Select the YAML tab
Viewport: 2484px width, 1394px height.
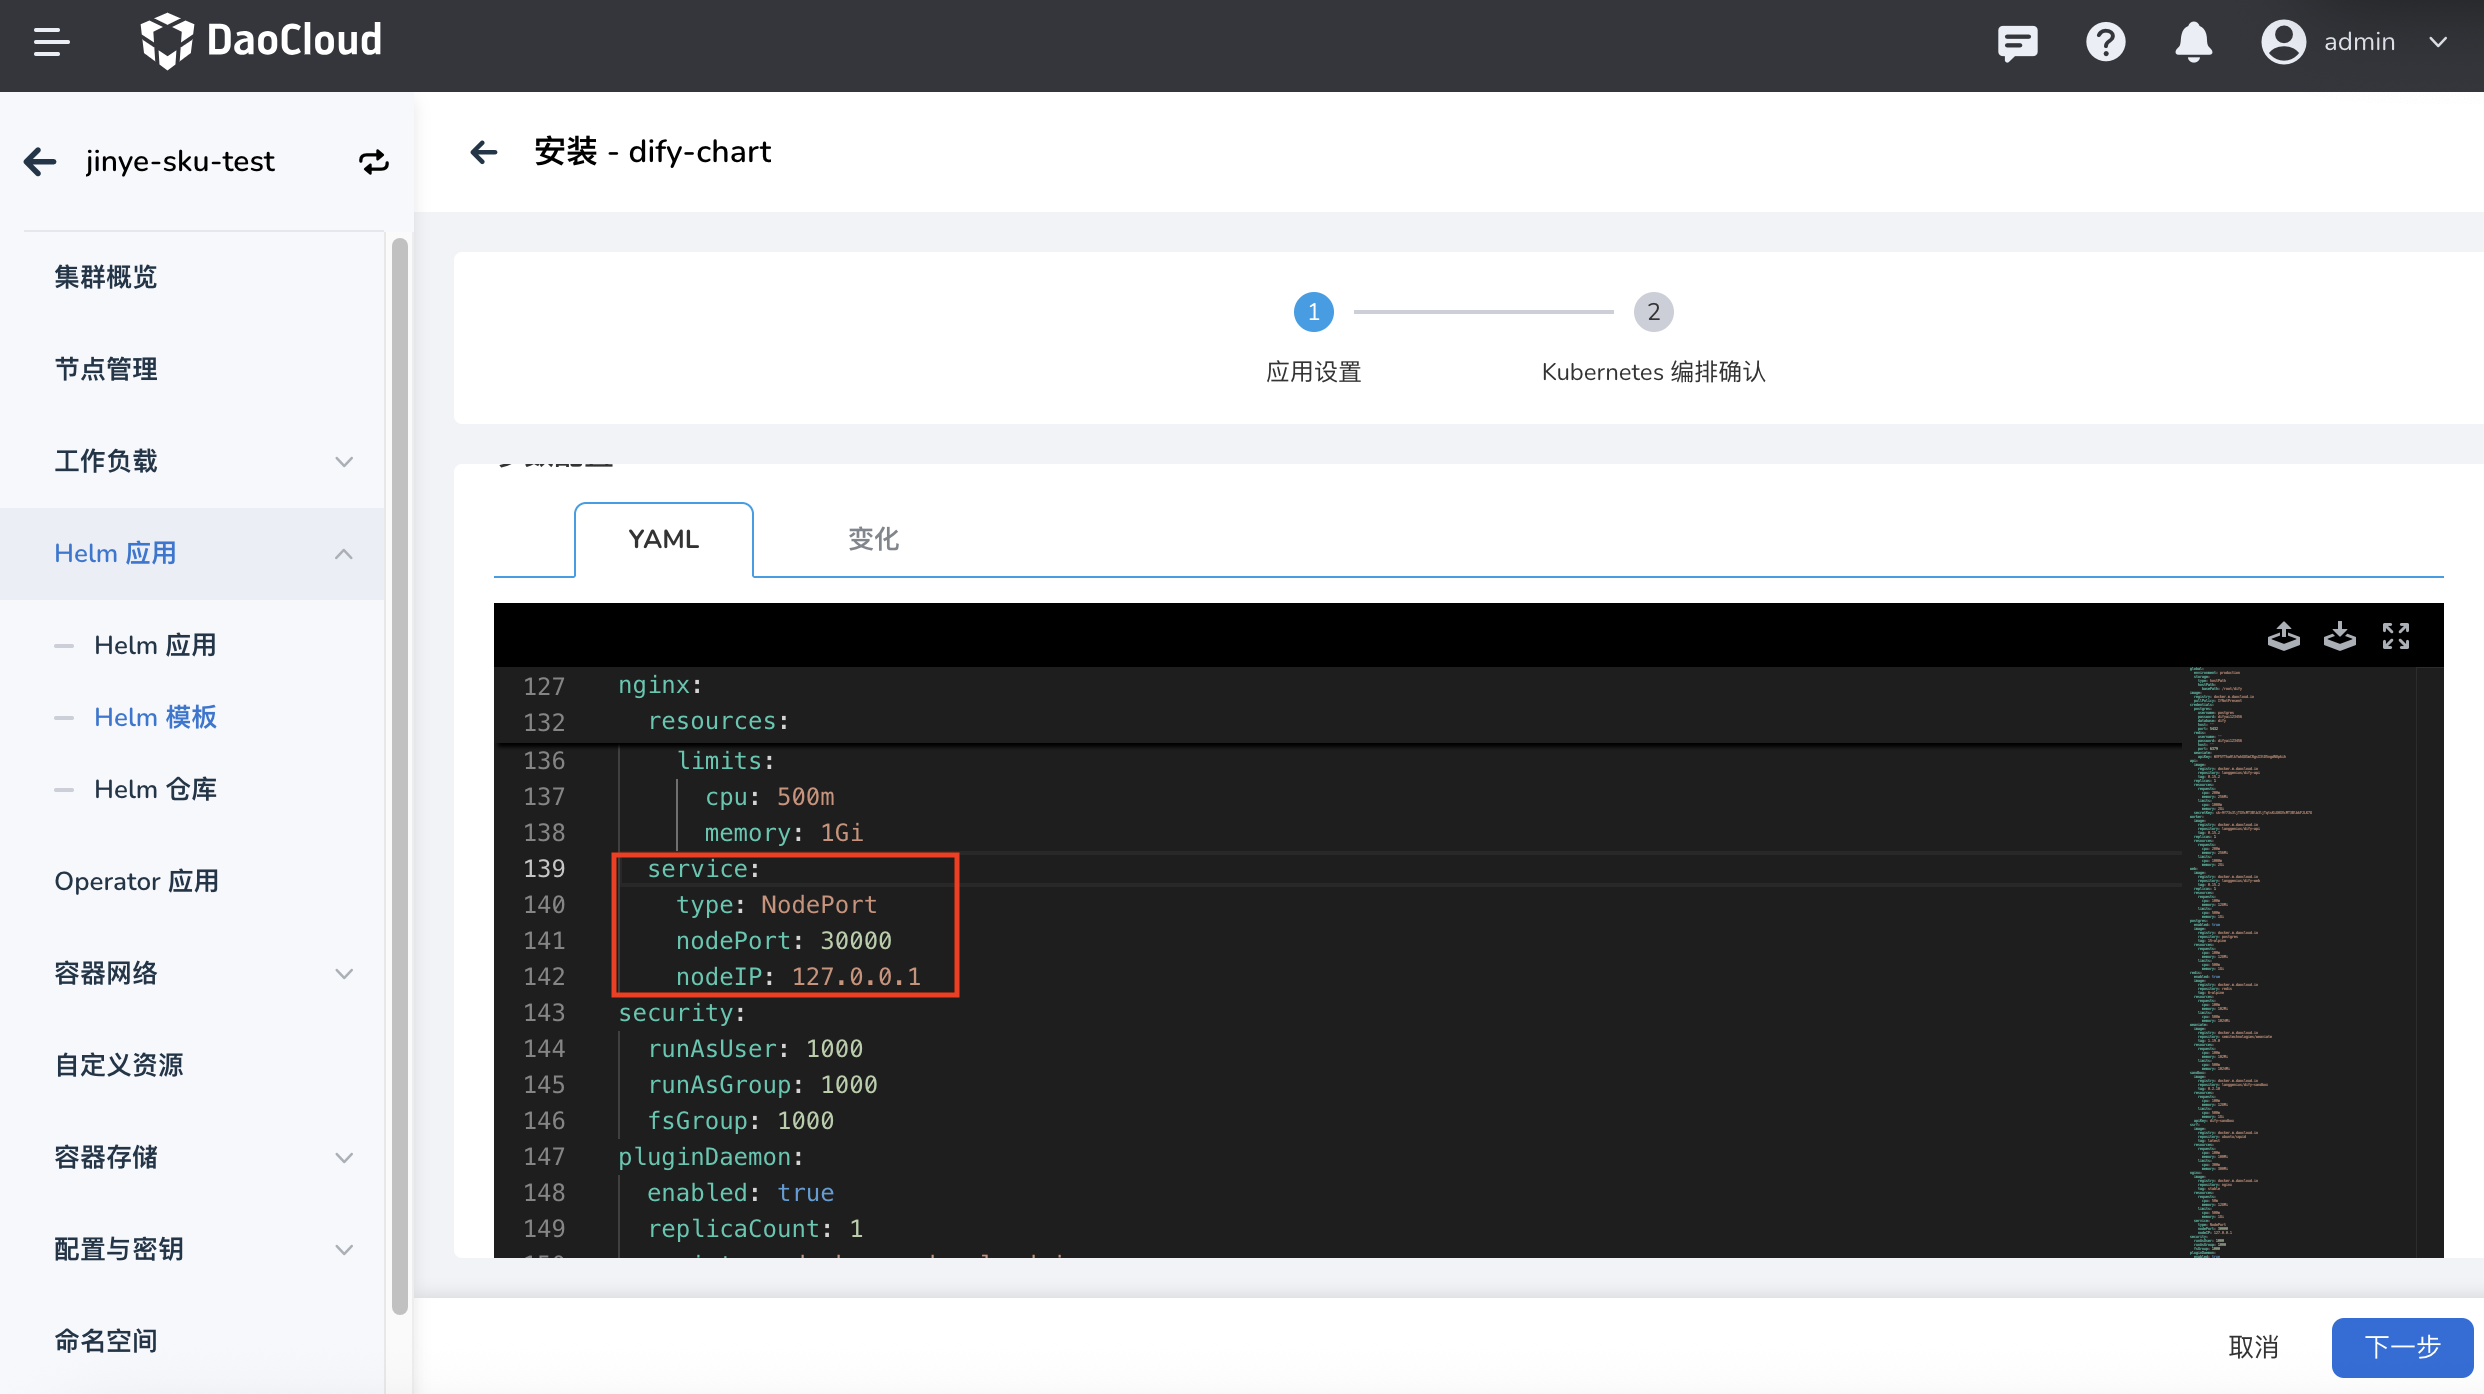[x=663, y=540]
